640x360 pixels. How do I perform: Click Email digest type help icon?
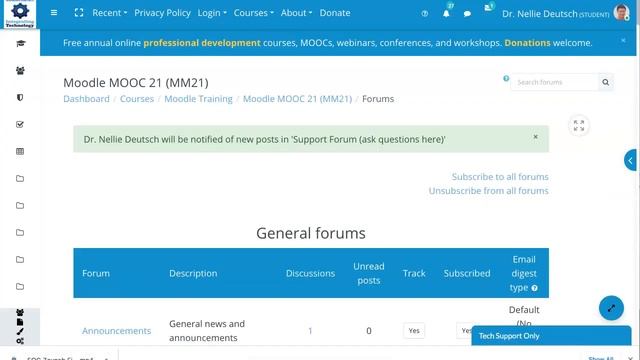coord(534,288)
